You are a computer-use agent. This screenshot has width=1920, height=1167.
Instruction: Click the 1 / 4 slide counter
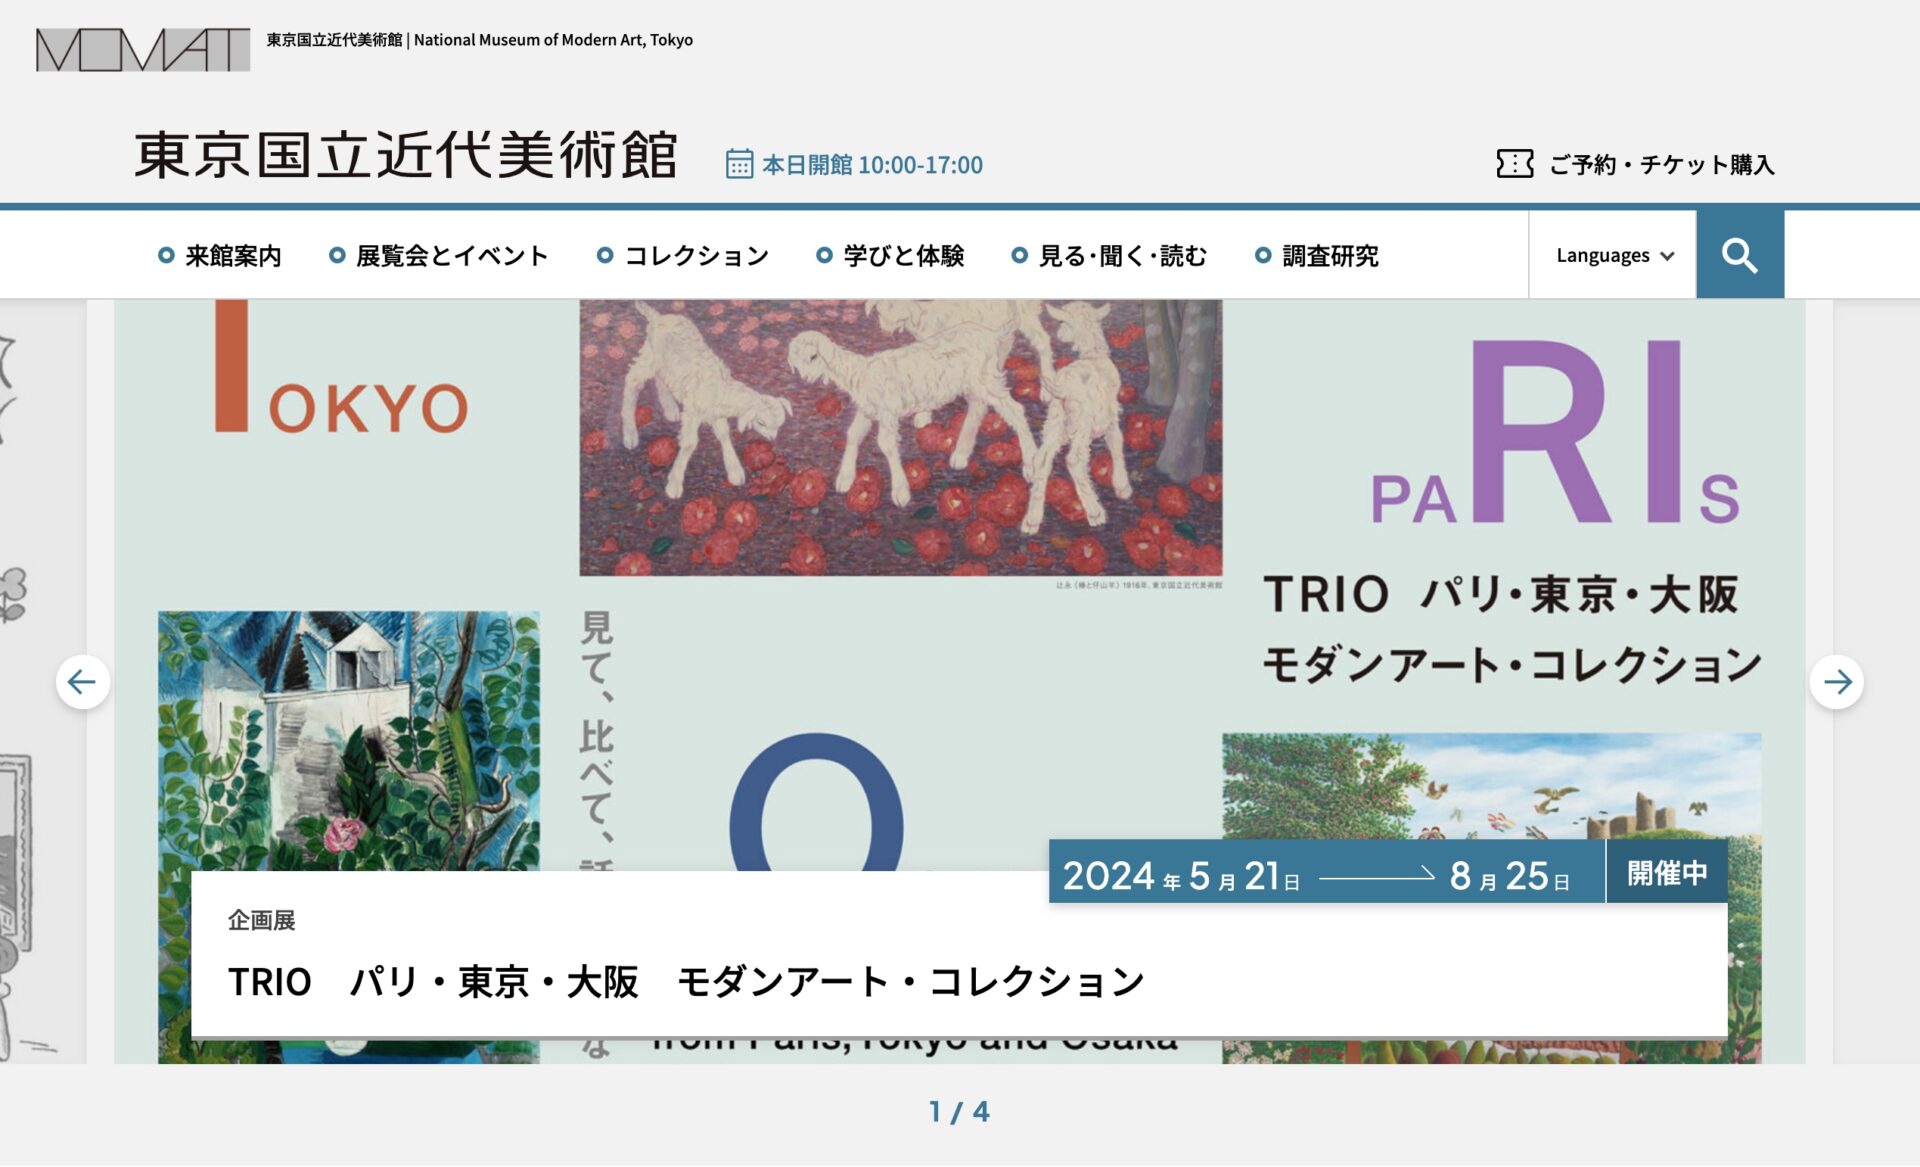[x=959, y=1112]
